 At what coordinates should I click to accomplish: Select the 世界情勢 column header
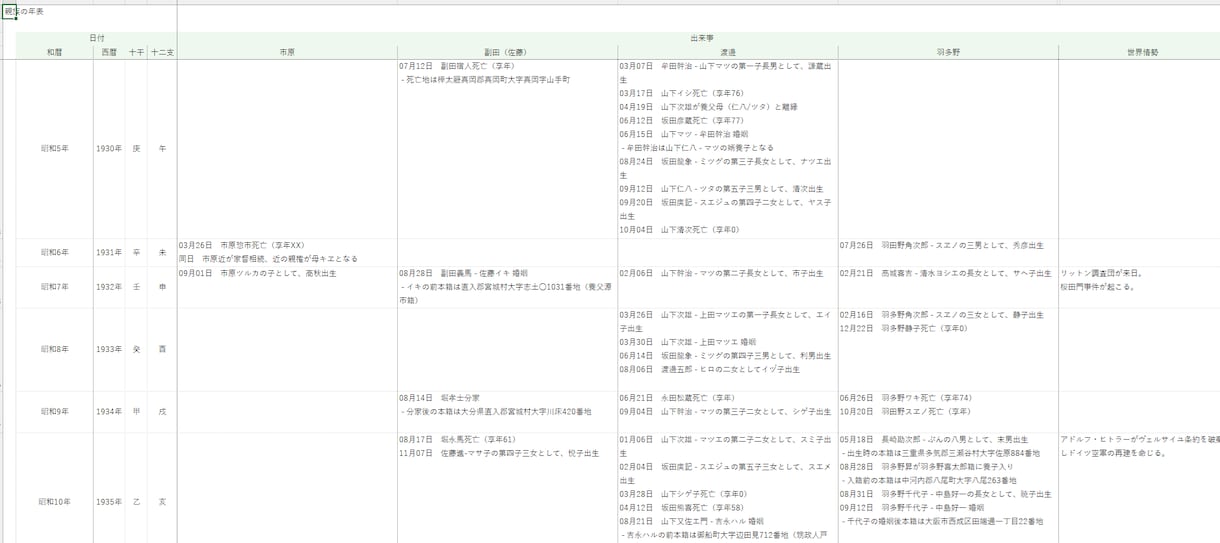click(1140, 52)
